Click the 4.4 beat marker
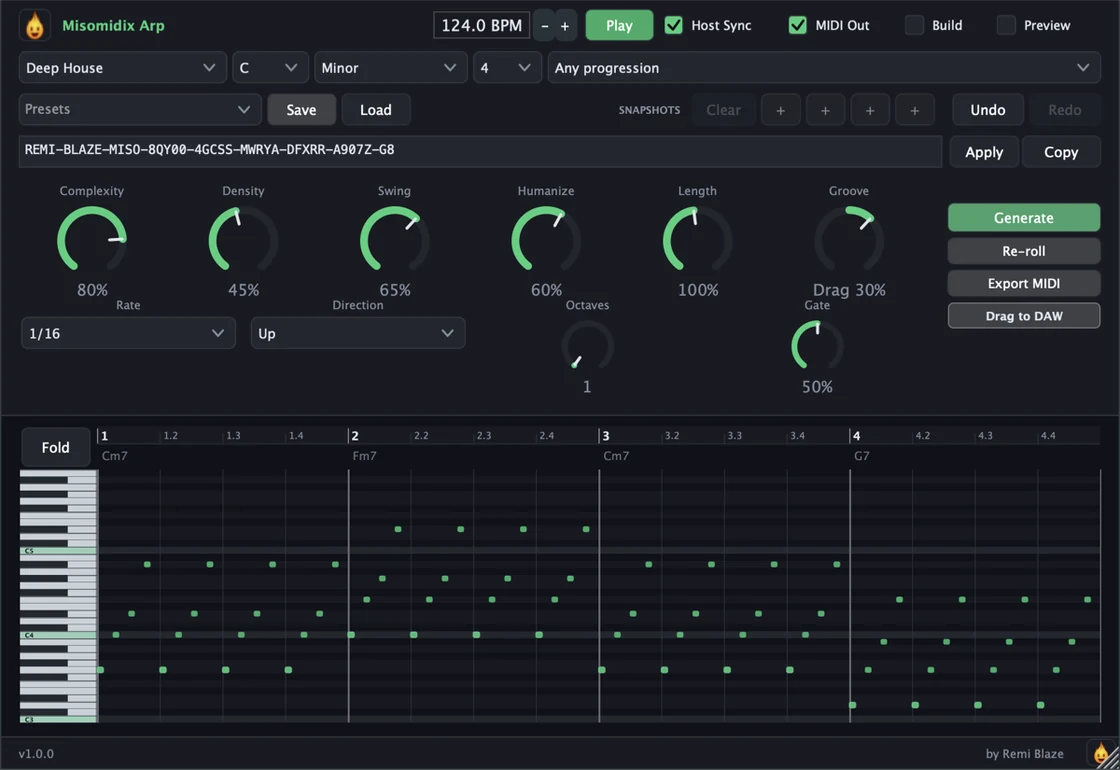 click(1048, 436)
